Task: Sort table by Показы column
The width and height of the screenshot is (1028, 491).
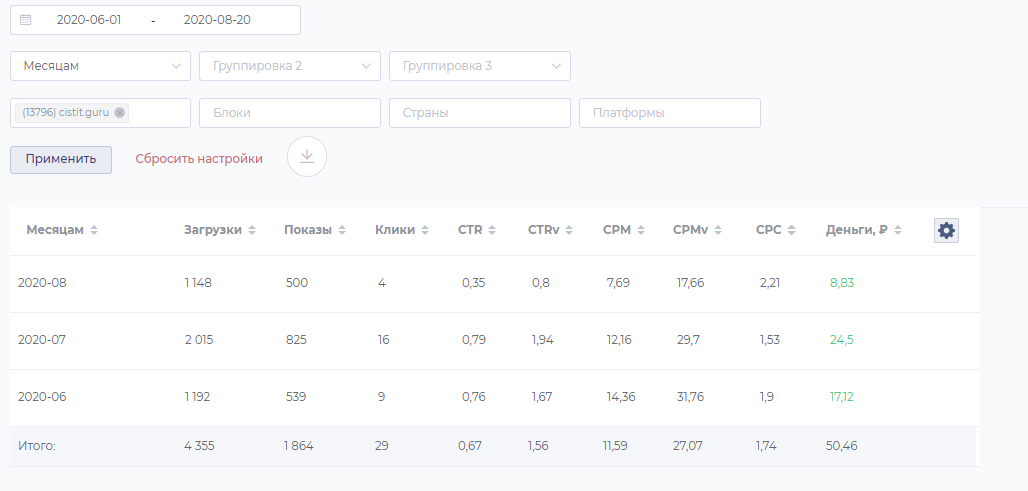Action: pyautogui.click(x=315, y=230)
